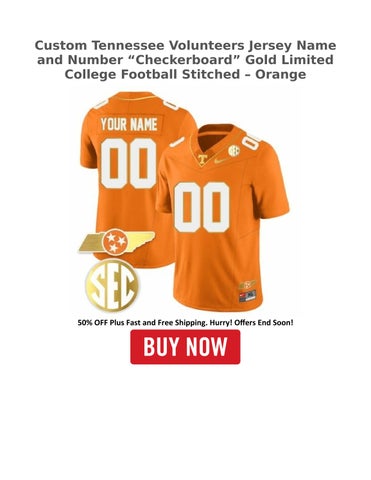Click the jock tag at jersey hem
Image resolution: width=371 pixels, height=480 pixels.
(x=247, y=296)
